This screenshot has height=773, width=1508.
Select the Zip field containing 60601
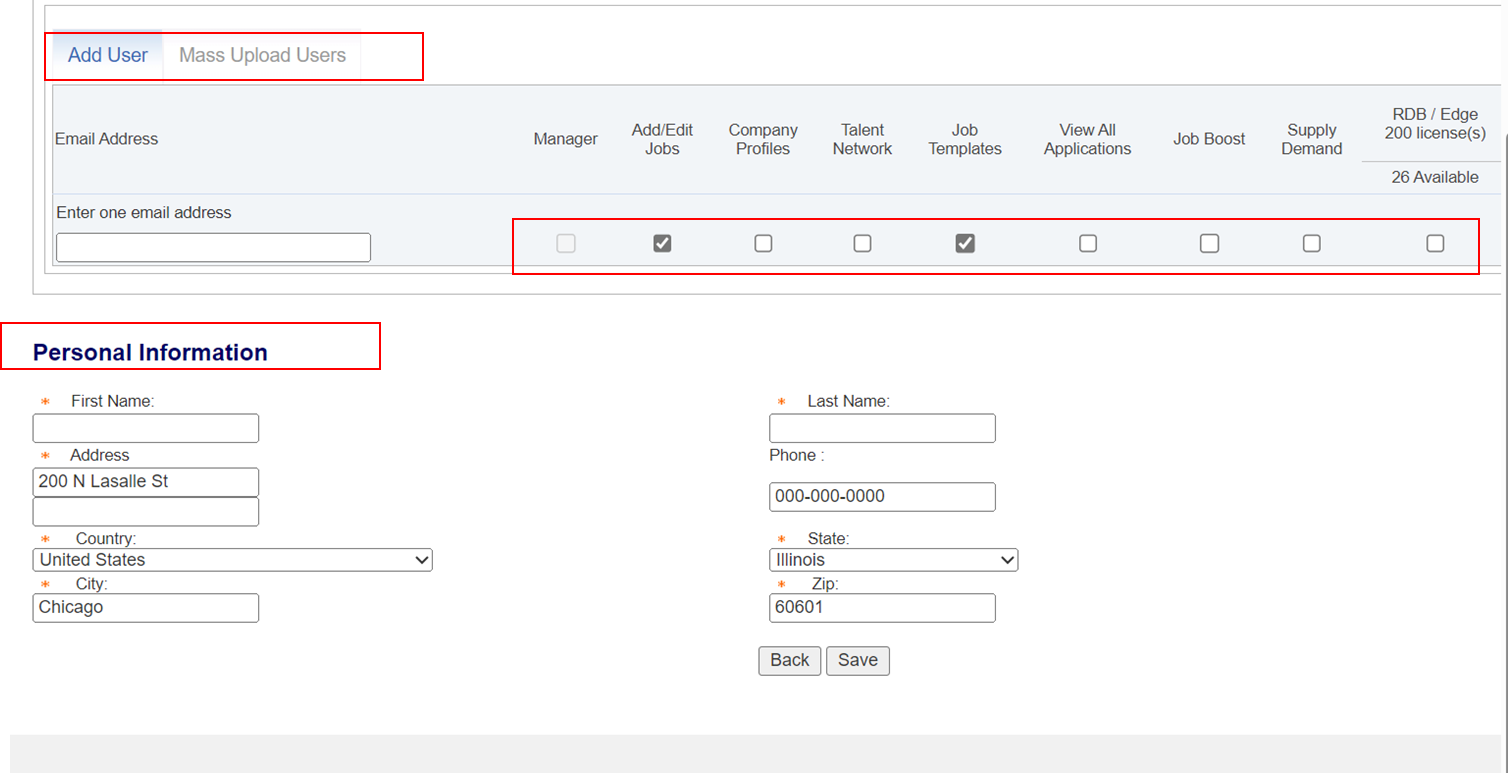click(x=882, y=608)
